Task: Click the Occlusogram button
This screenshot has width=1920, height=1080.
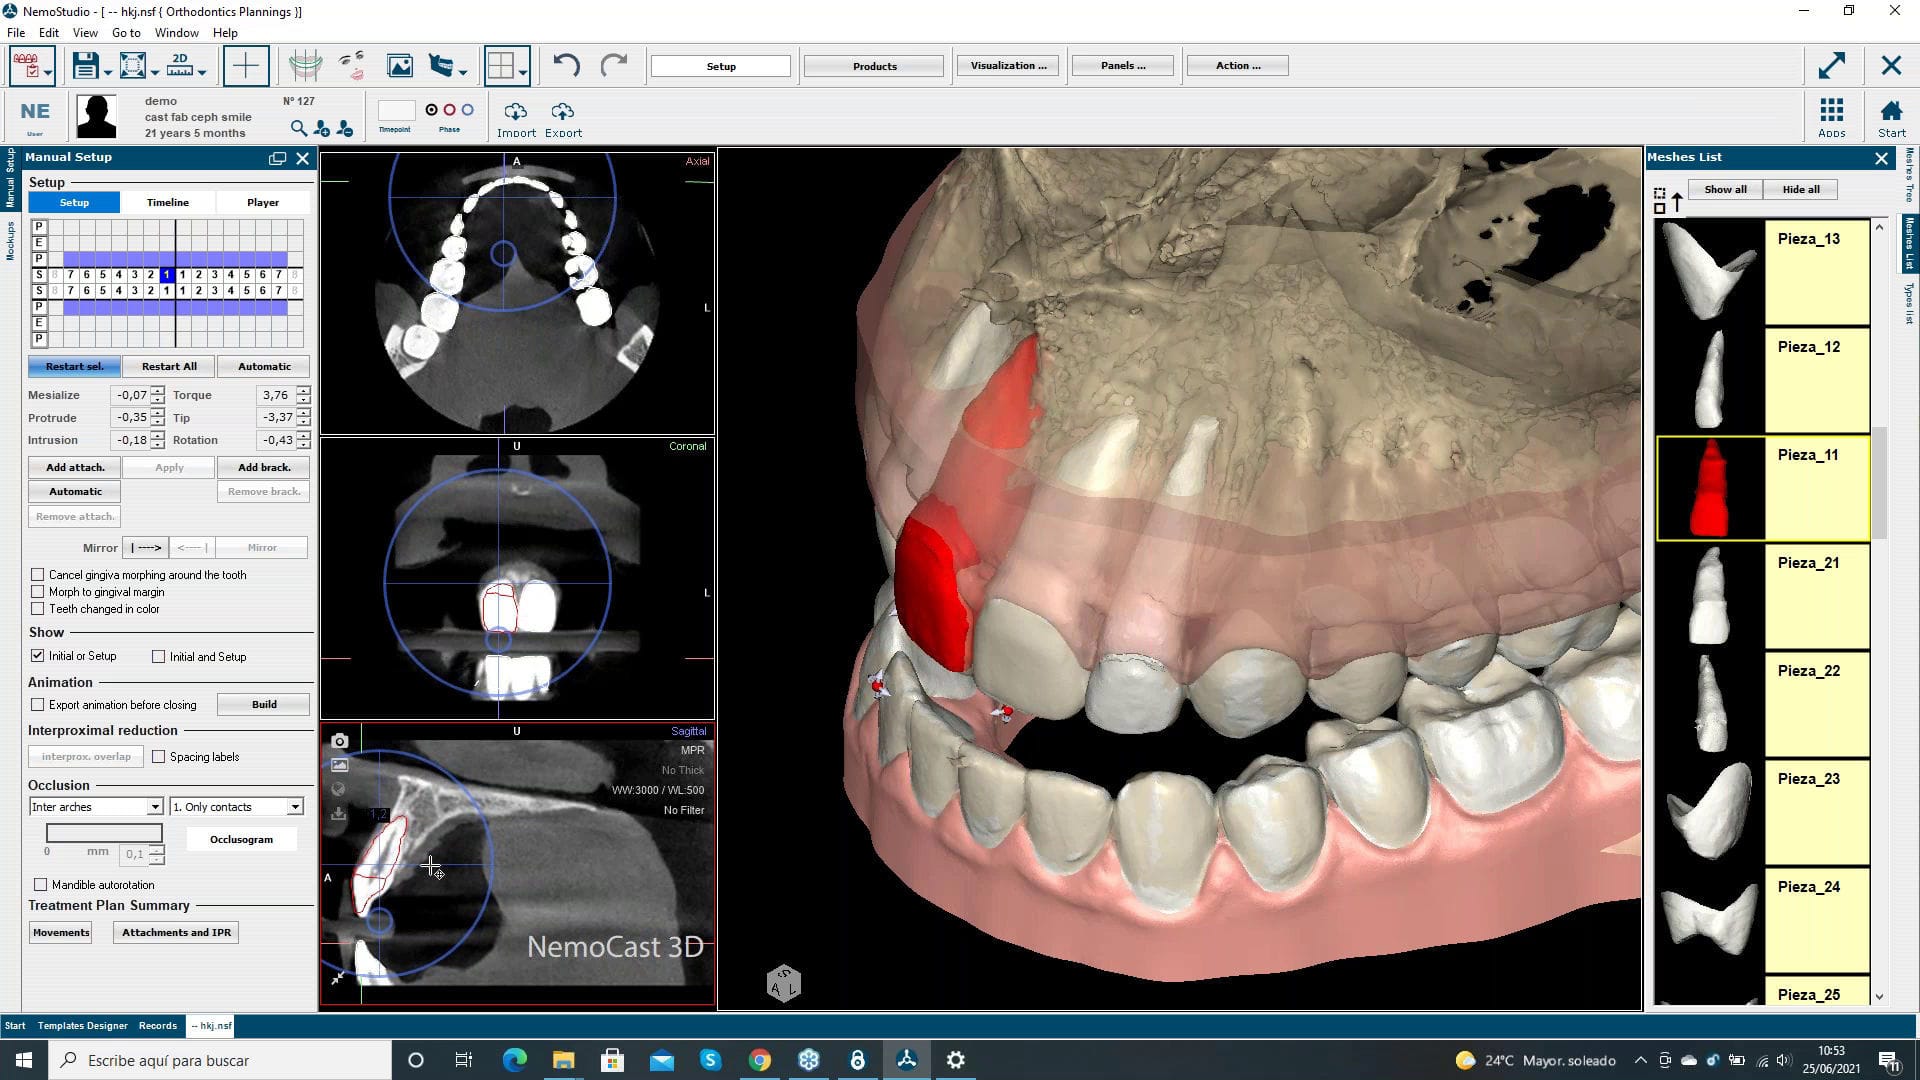Action: tap(241, 839)
